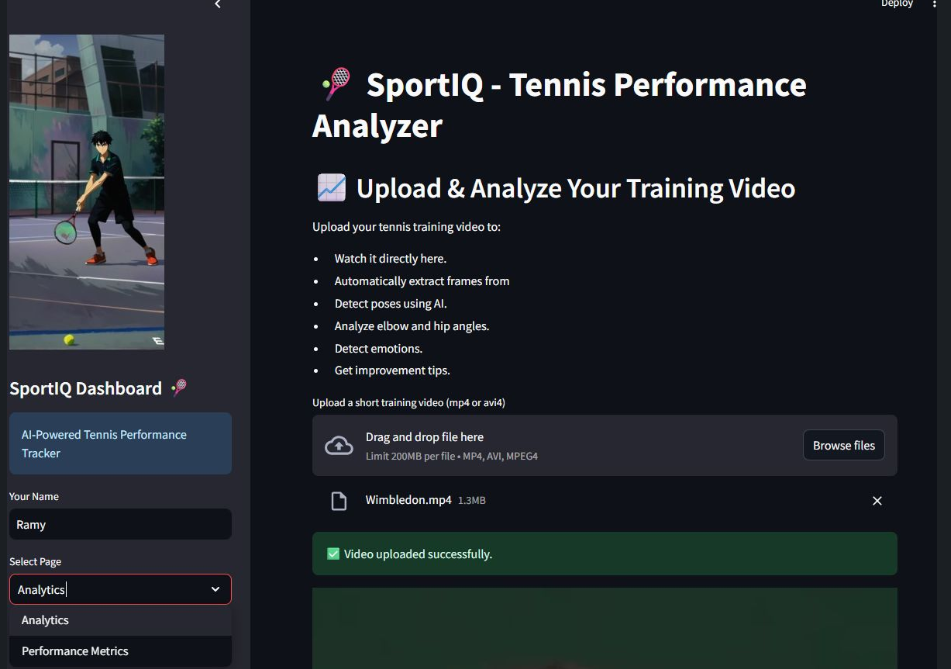
Task: Click the tennis player image in the sidebar
Action: (87, 192)
